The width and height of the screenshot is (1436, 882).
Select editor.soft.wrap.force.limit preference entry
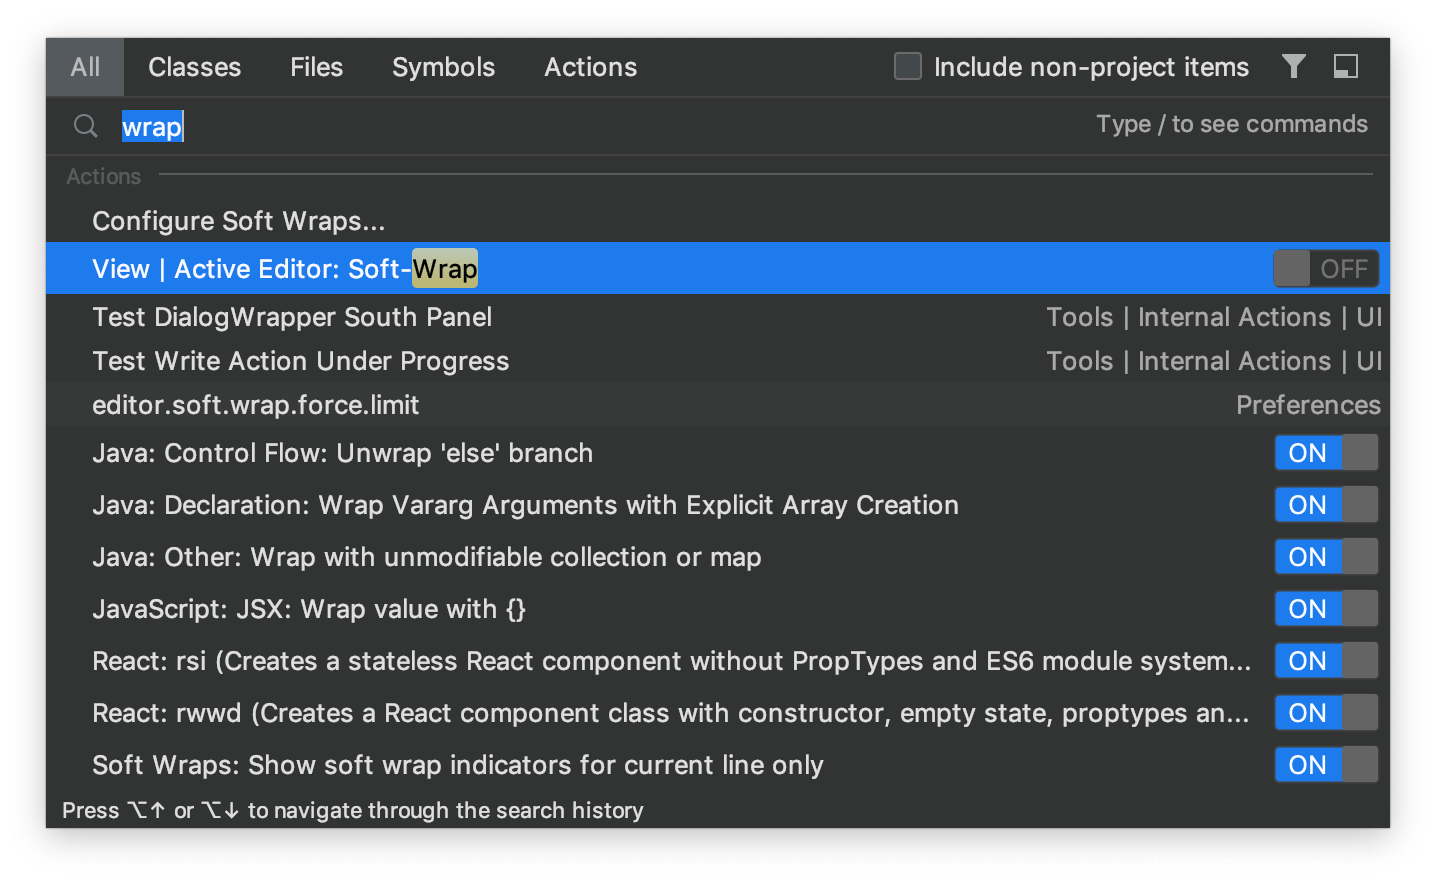pyautogui.click(x=718, y=404)
